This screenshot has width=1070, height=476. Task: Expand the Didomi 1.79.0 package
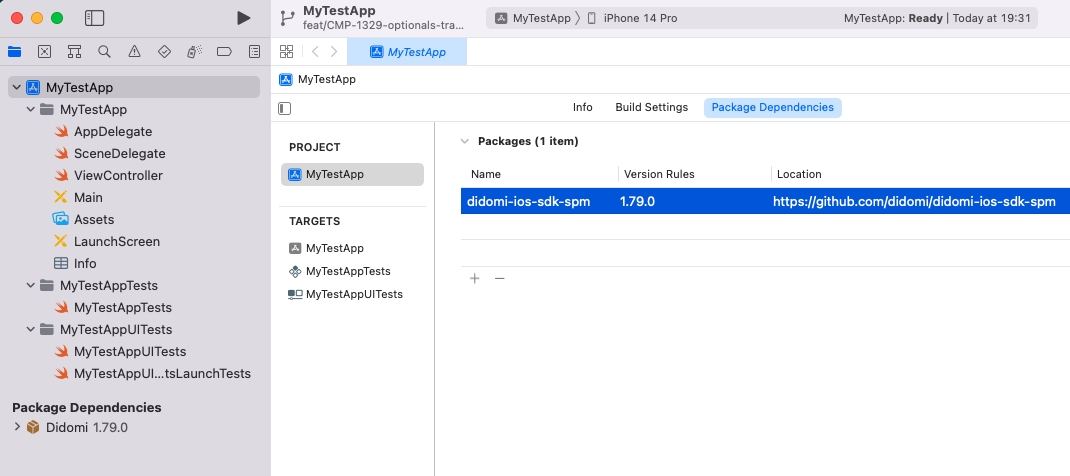17,427
